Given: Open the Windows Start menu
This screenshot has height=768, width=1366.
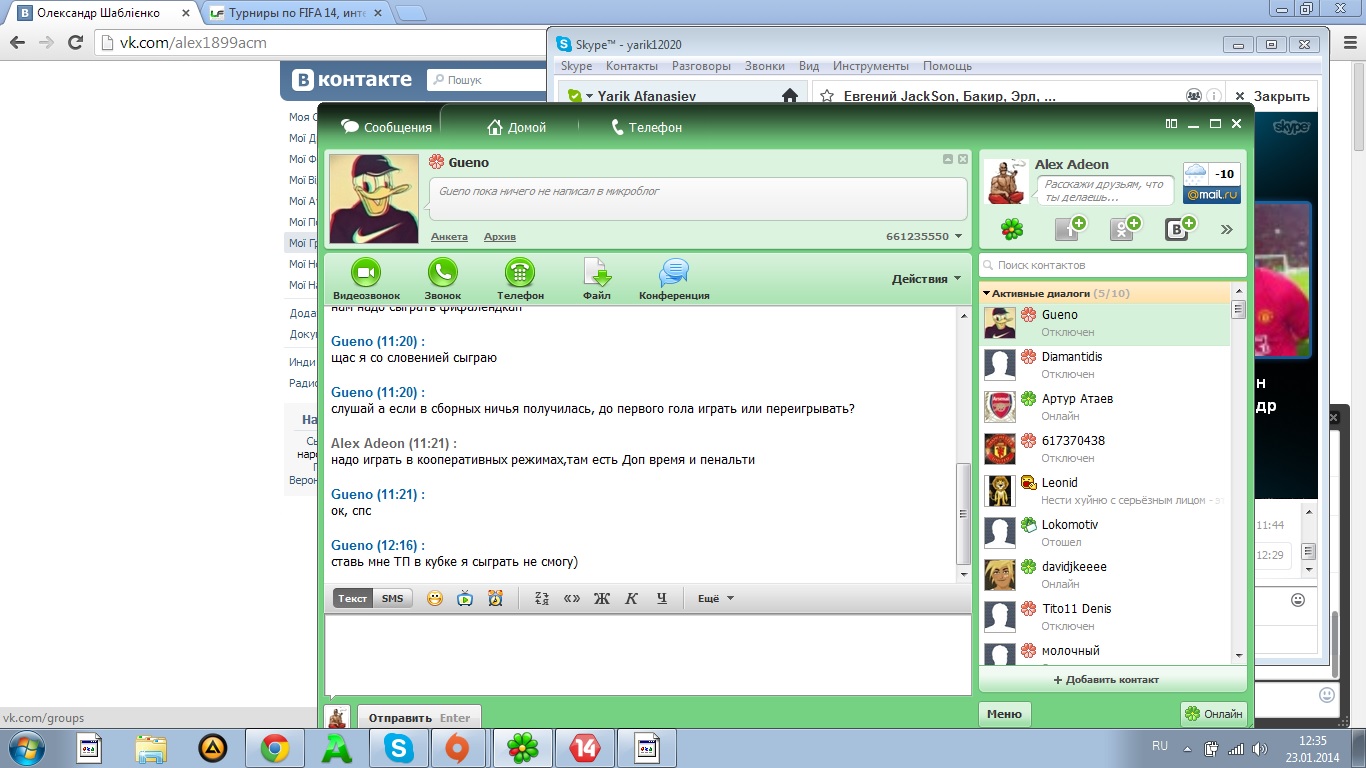Looking at the screenshot, I should click(24, 748).
